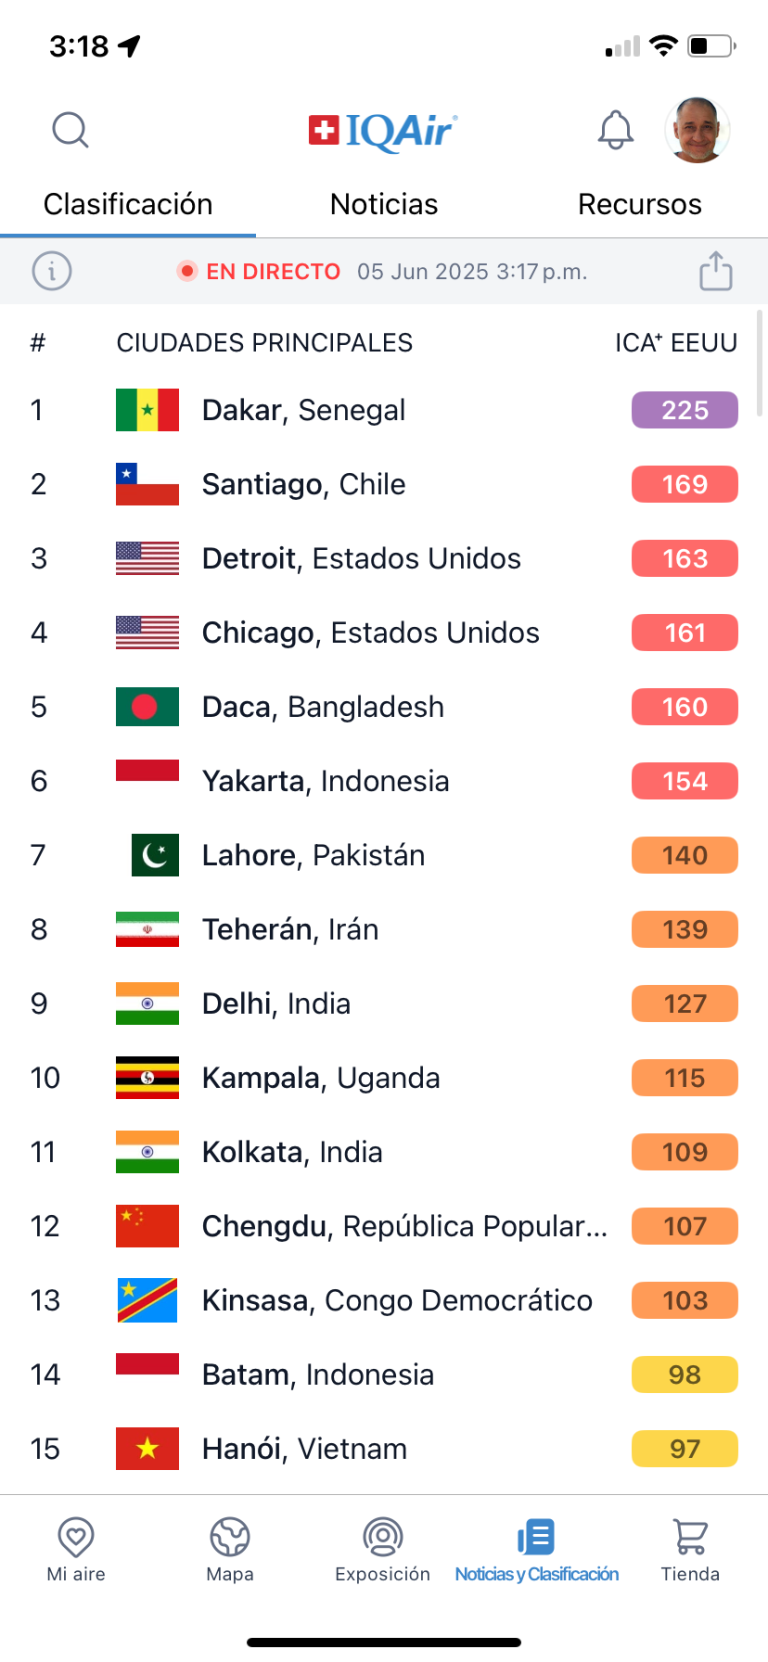Screen dimensions: 768x1662
Task: Tap the info circle icon
Action: 52,271
